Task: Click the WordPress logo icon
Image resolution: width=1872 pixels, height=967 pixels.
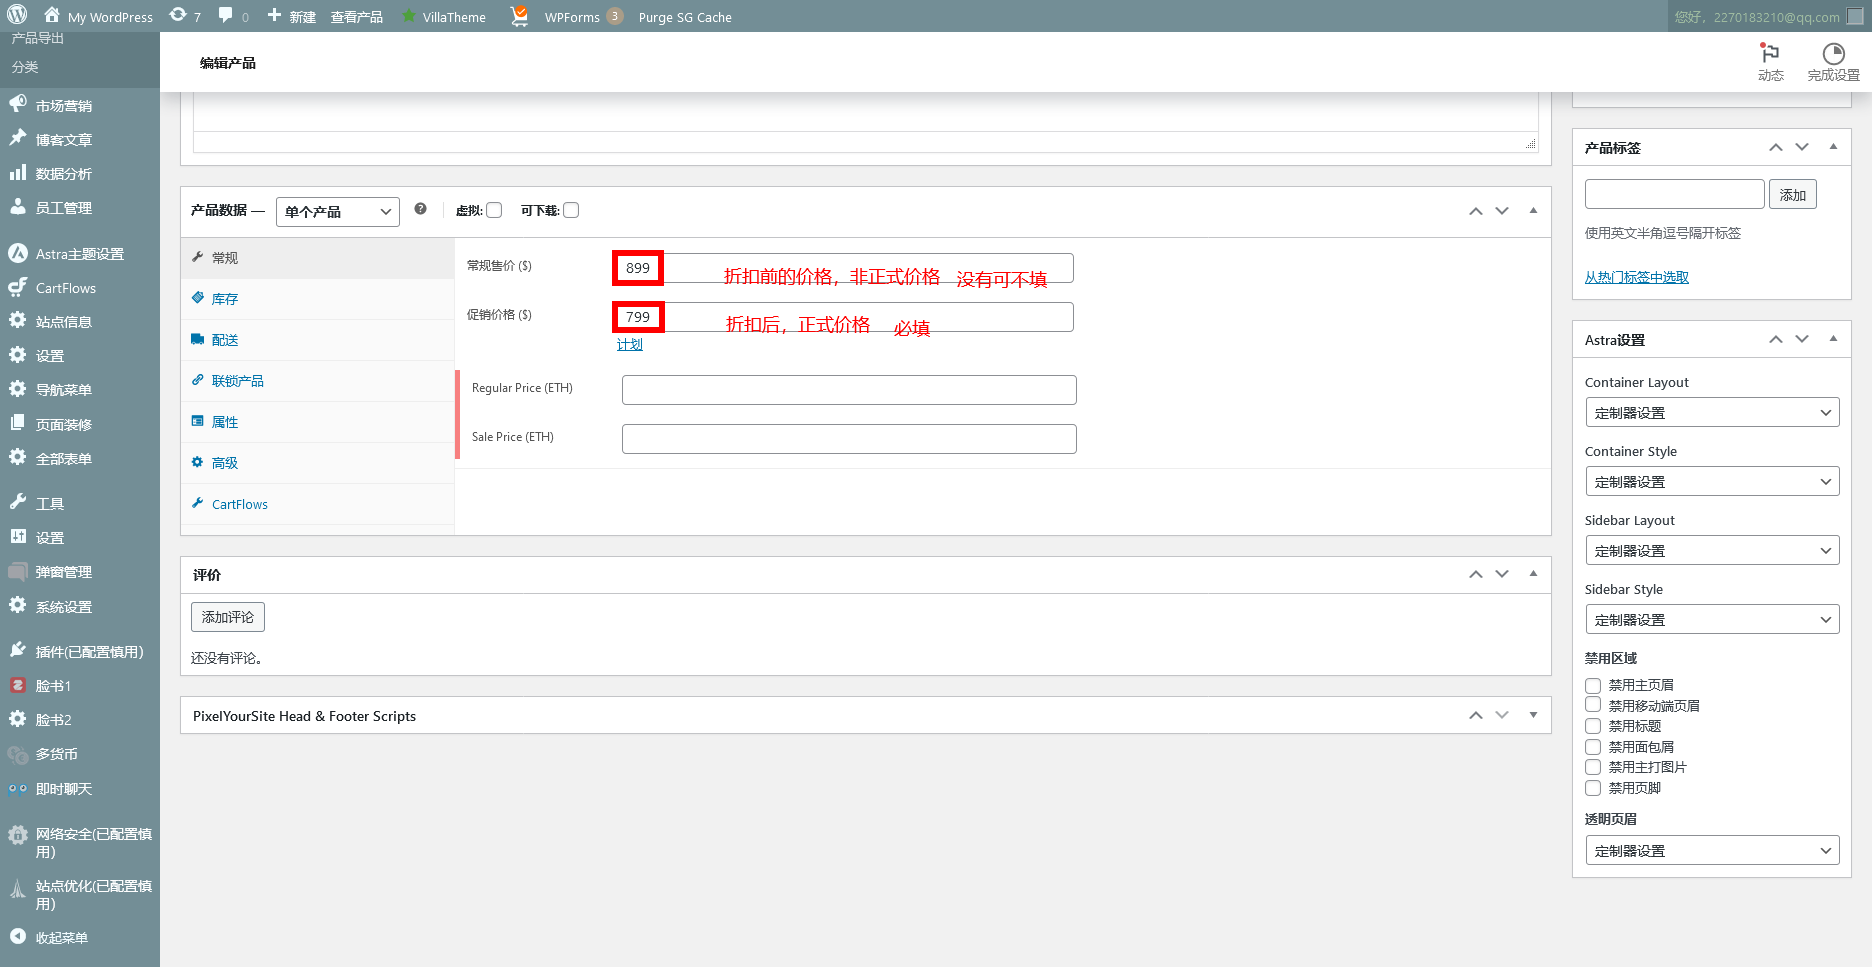Action: point(17,16)
